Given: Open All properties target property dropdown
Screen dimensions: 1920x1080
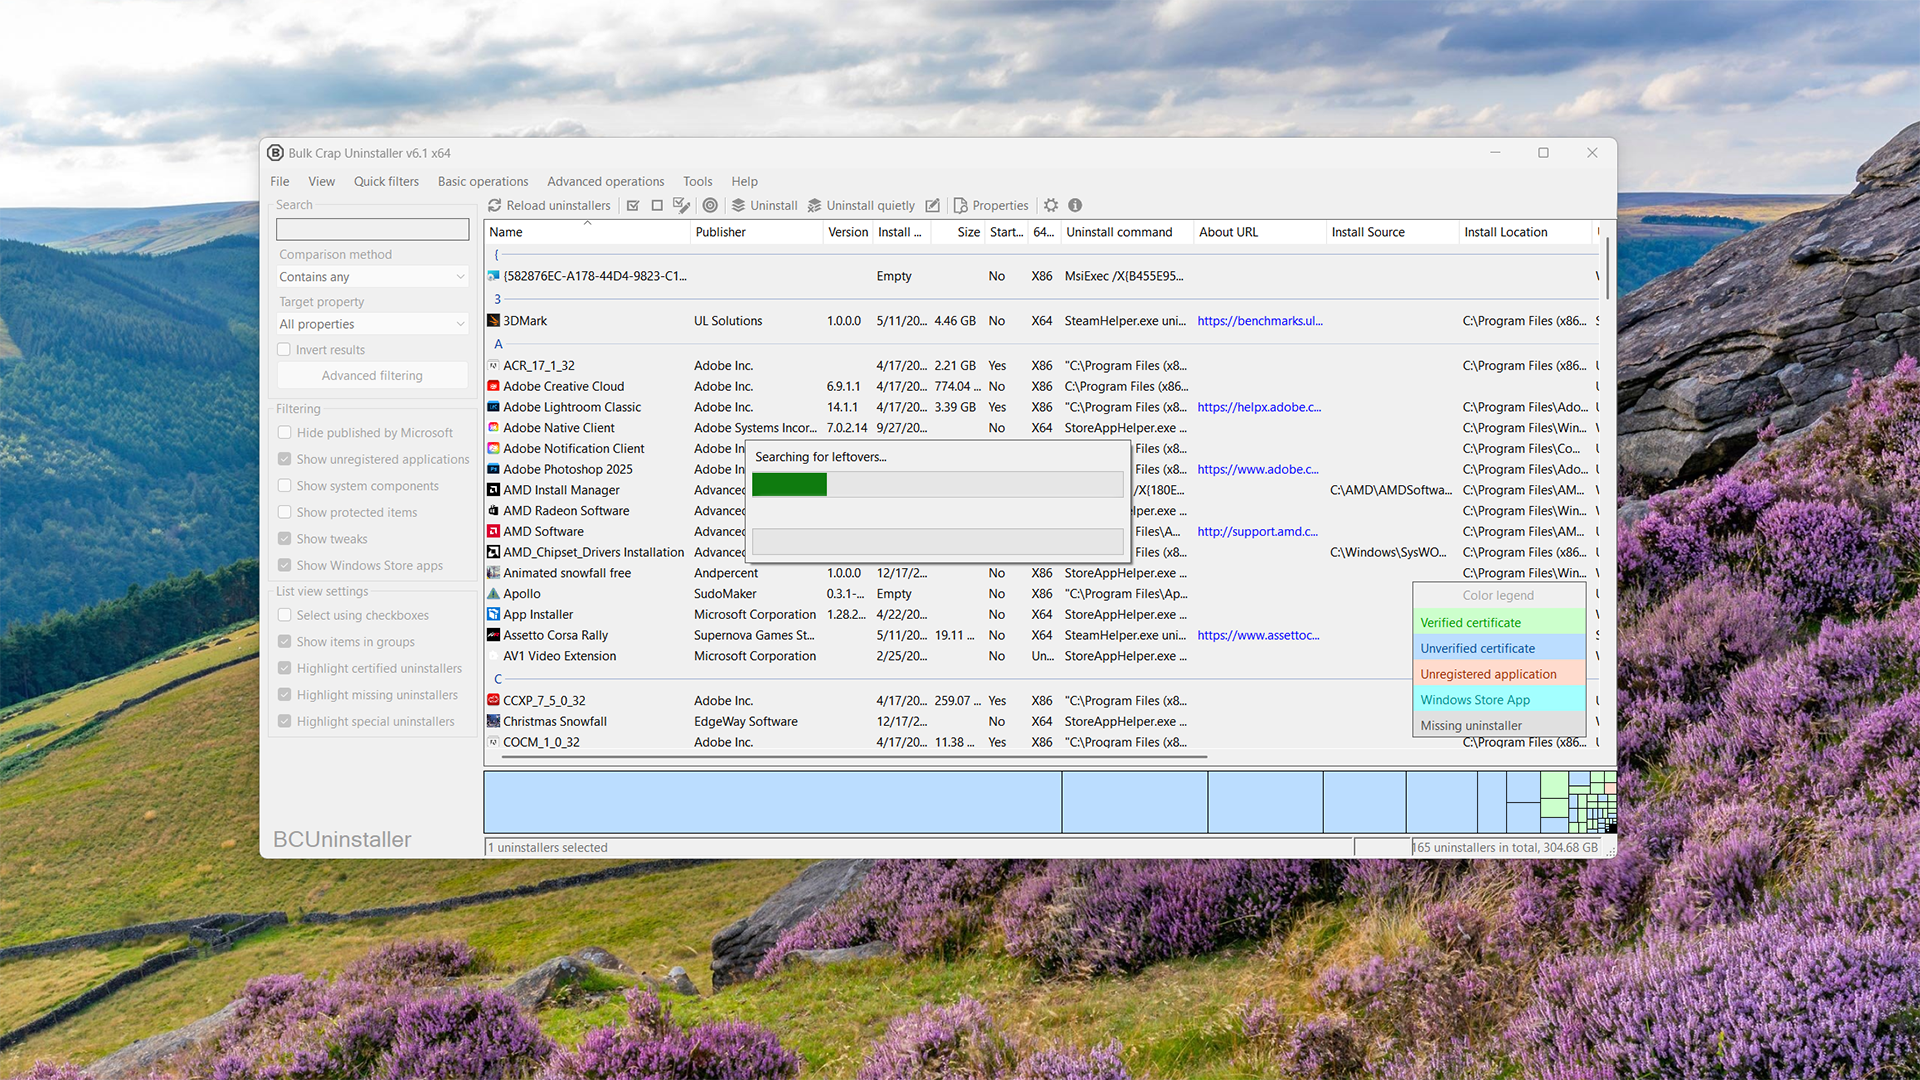Looking at the screenshot, I should click(x=372, y=324).
